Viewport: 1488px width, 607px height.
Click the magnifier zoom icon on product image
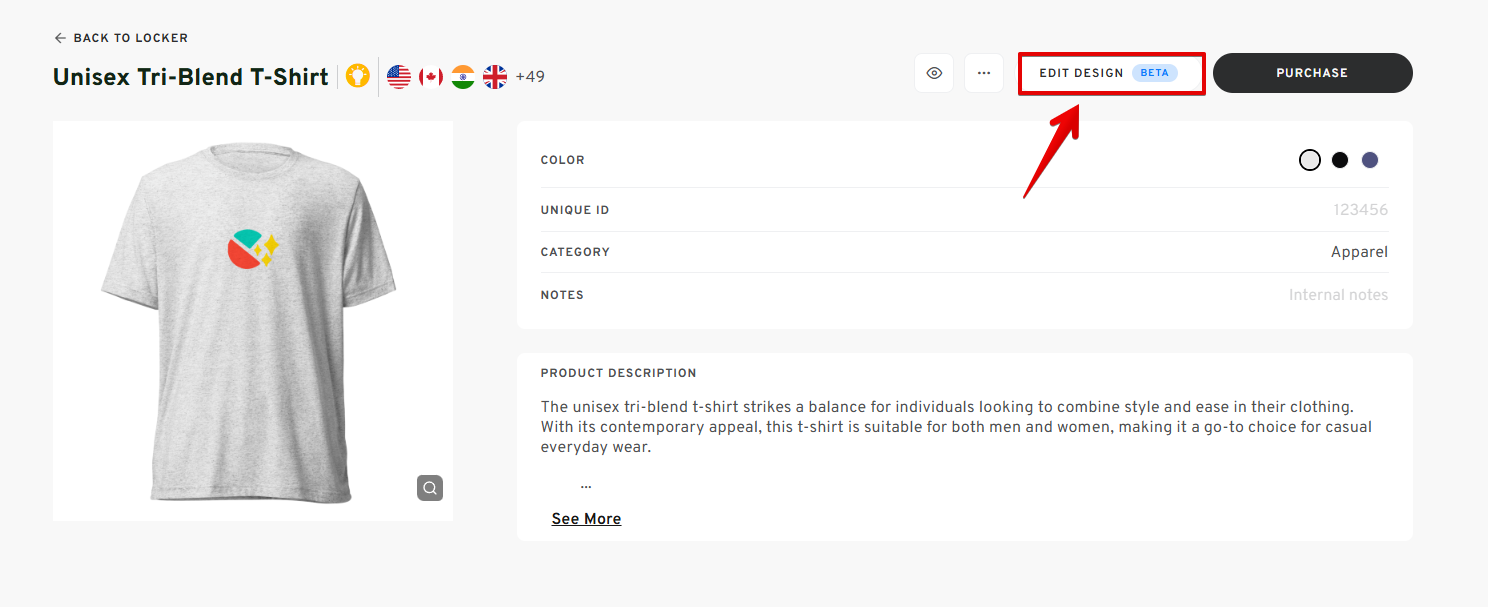tap(430, 488)
